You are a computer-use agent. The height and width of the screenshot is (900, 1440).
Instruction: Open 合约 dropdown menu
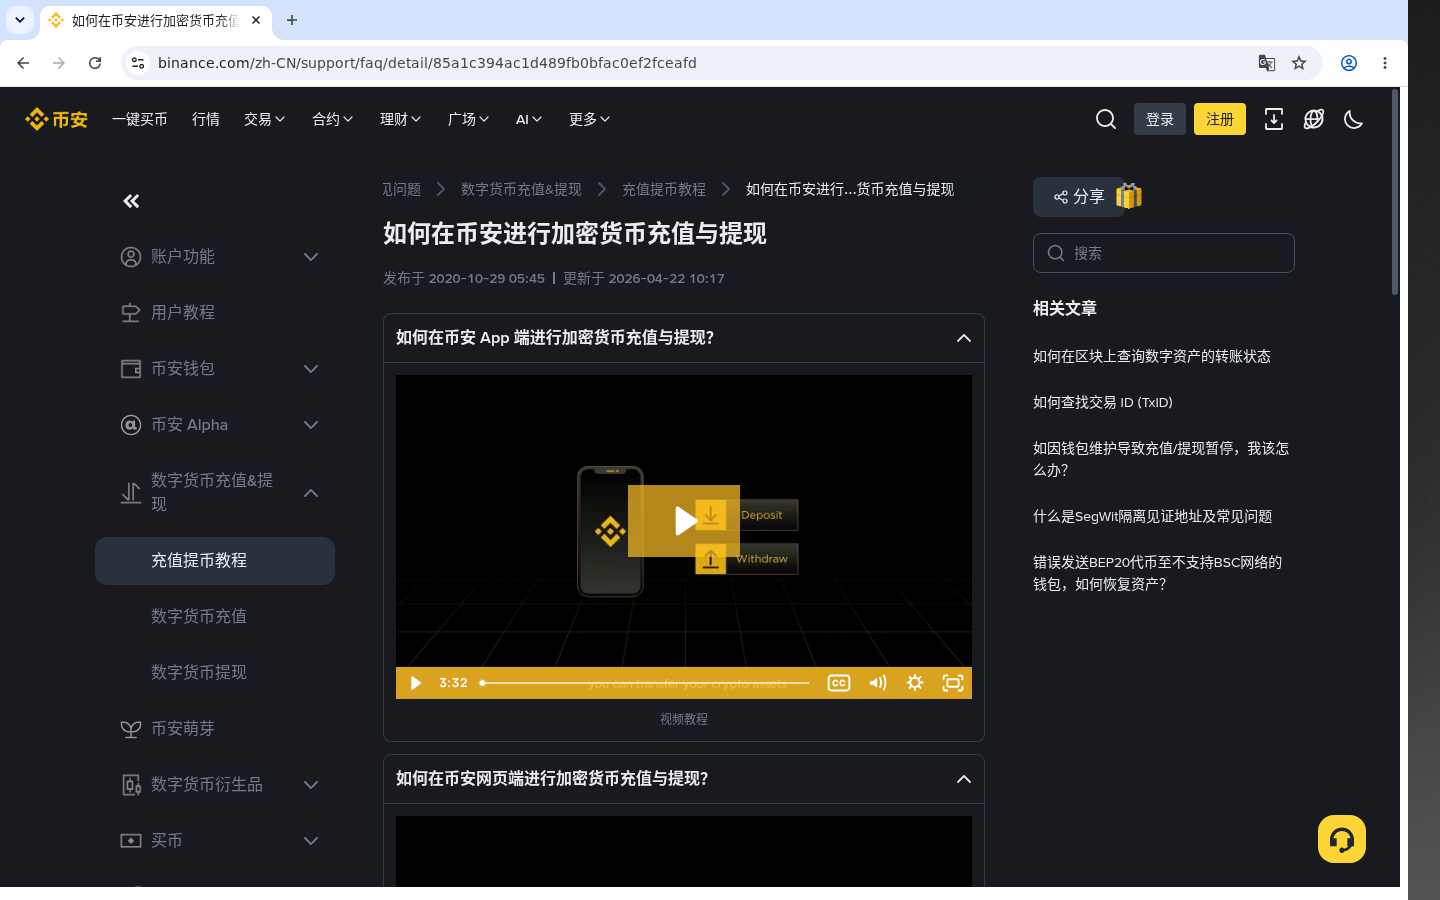pos(333,119)
